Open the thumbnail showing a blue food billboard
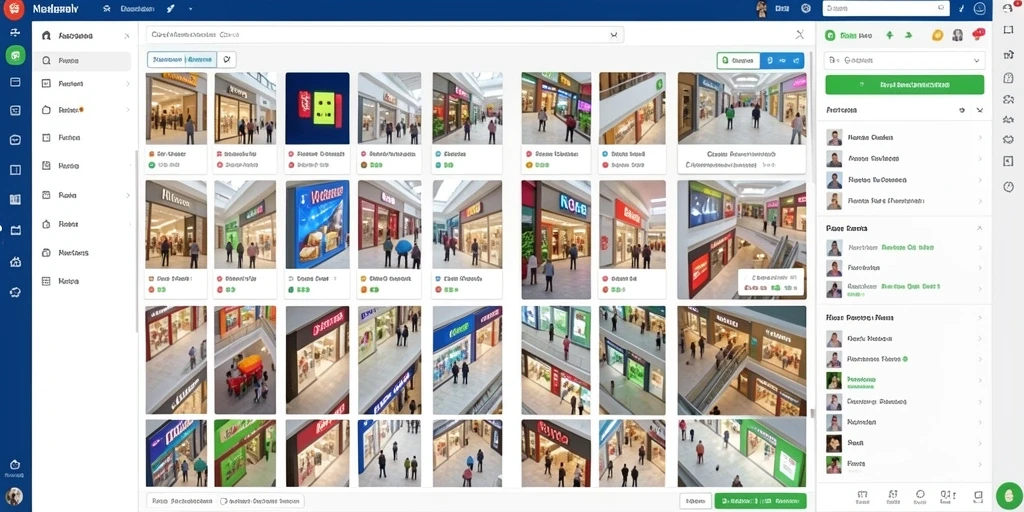Image resolution: width=1024 pixels, height=512 pixels. point(317,224)
